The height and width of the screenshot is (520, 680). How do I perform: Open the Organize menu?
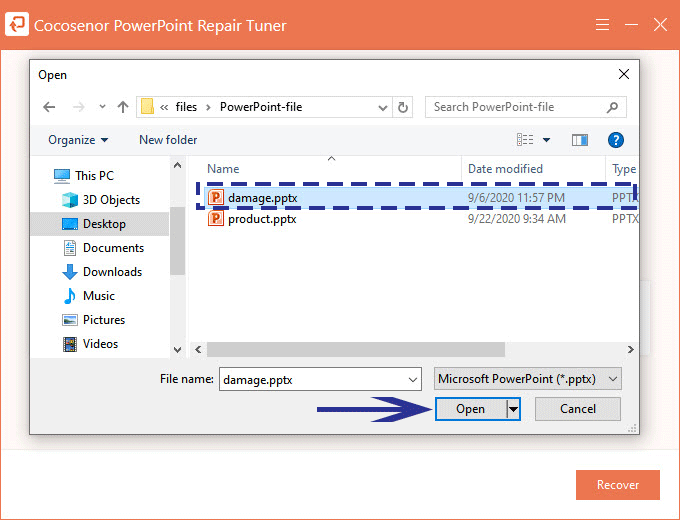click(x=78, y=140)
